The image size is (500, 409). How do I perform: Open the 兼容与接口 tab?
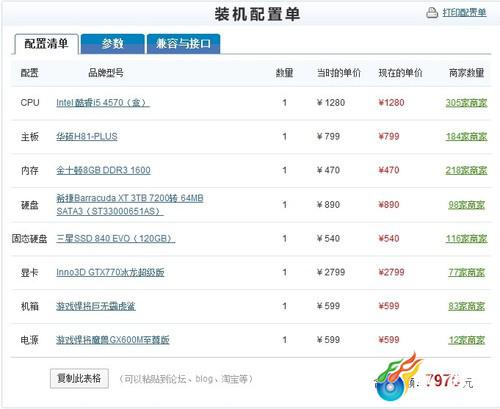tap(183, 44)
